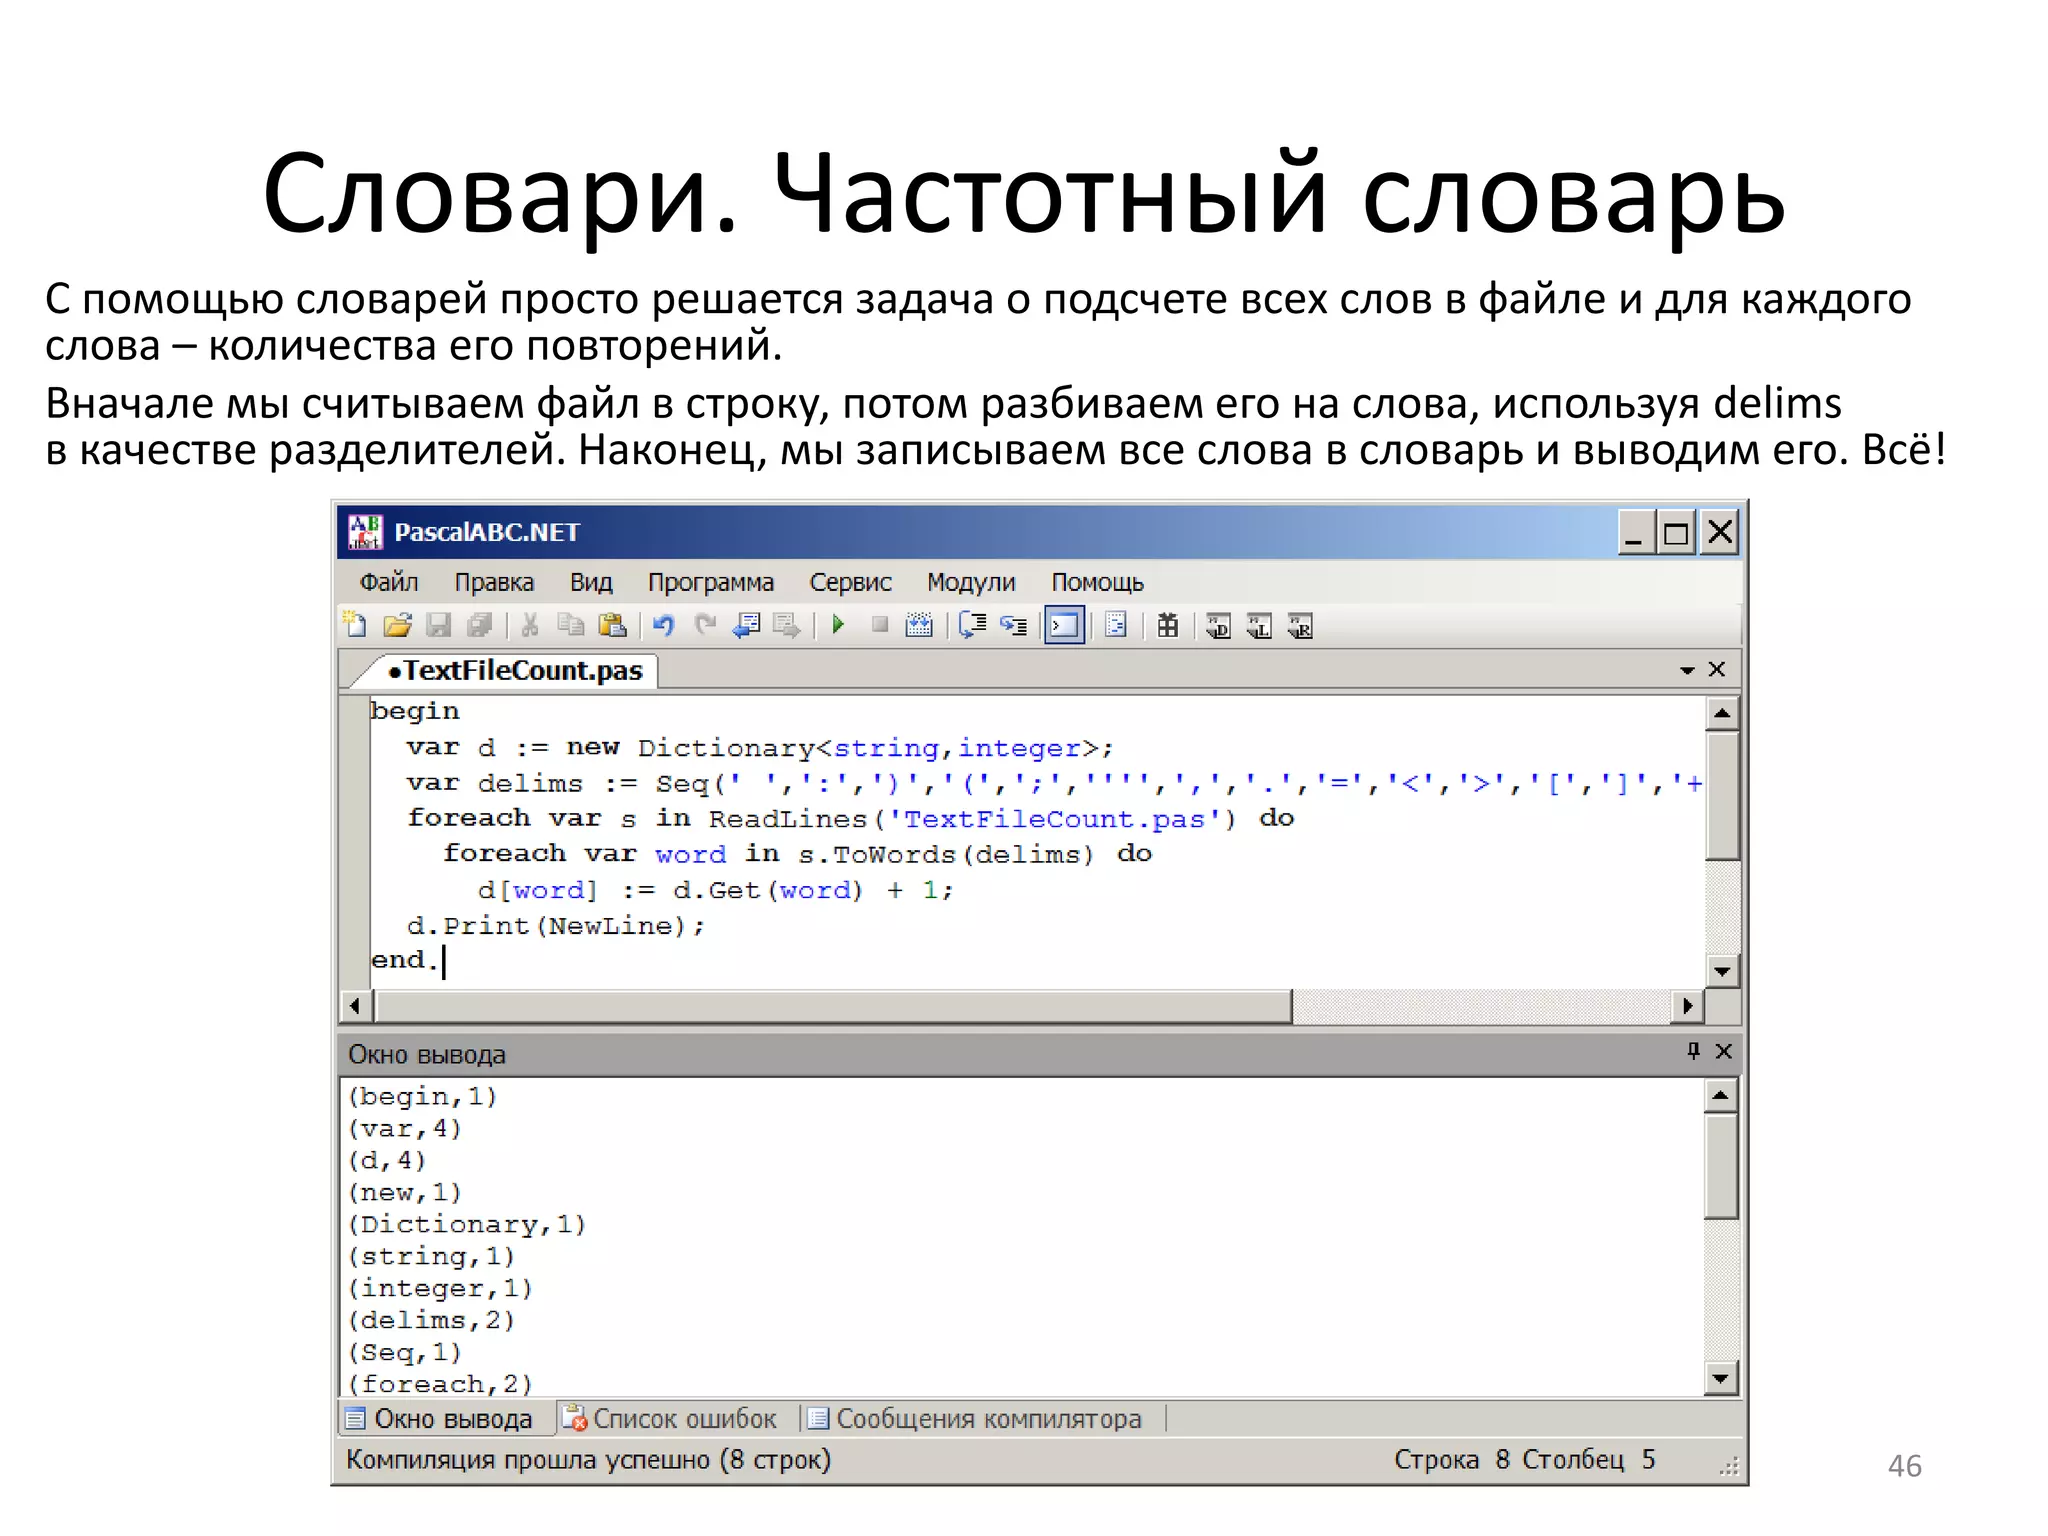Click the Save All icon
This screenshot has width=2048, height=1536.
pos(481,625)
